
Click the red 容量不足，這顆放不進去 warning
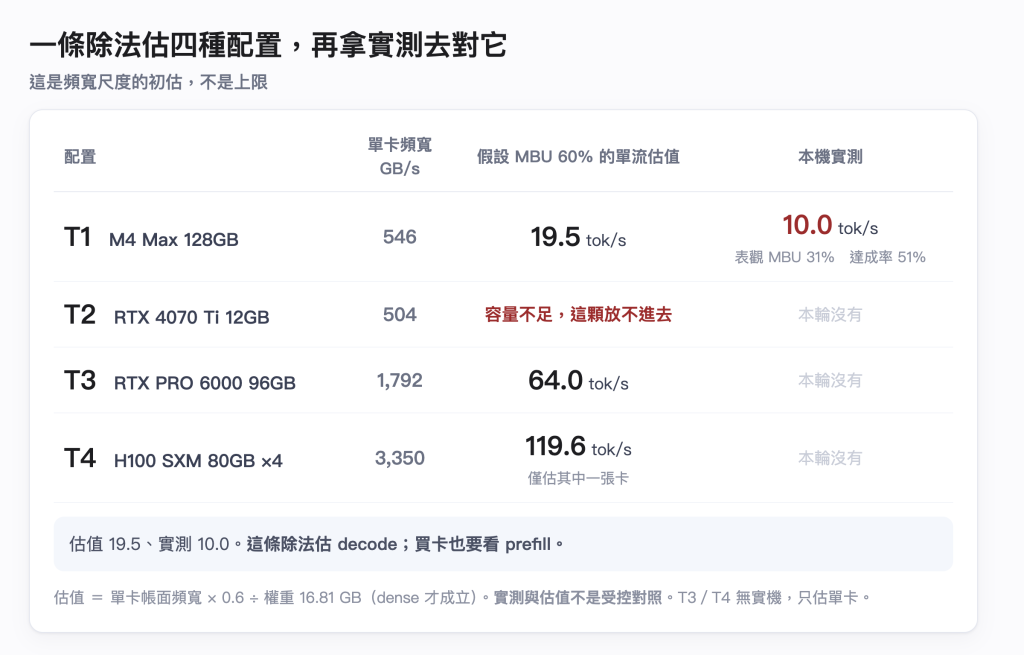578,315
